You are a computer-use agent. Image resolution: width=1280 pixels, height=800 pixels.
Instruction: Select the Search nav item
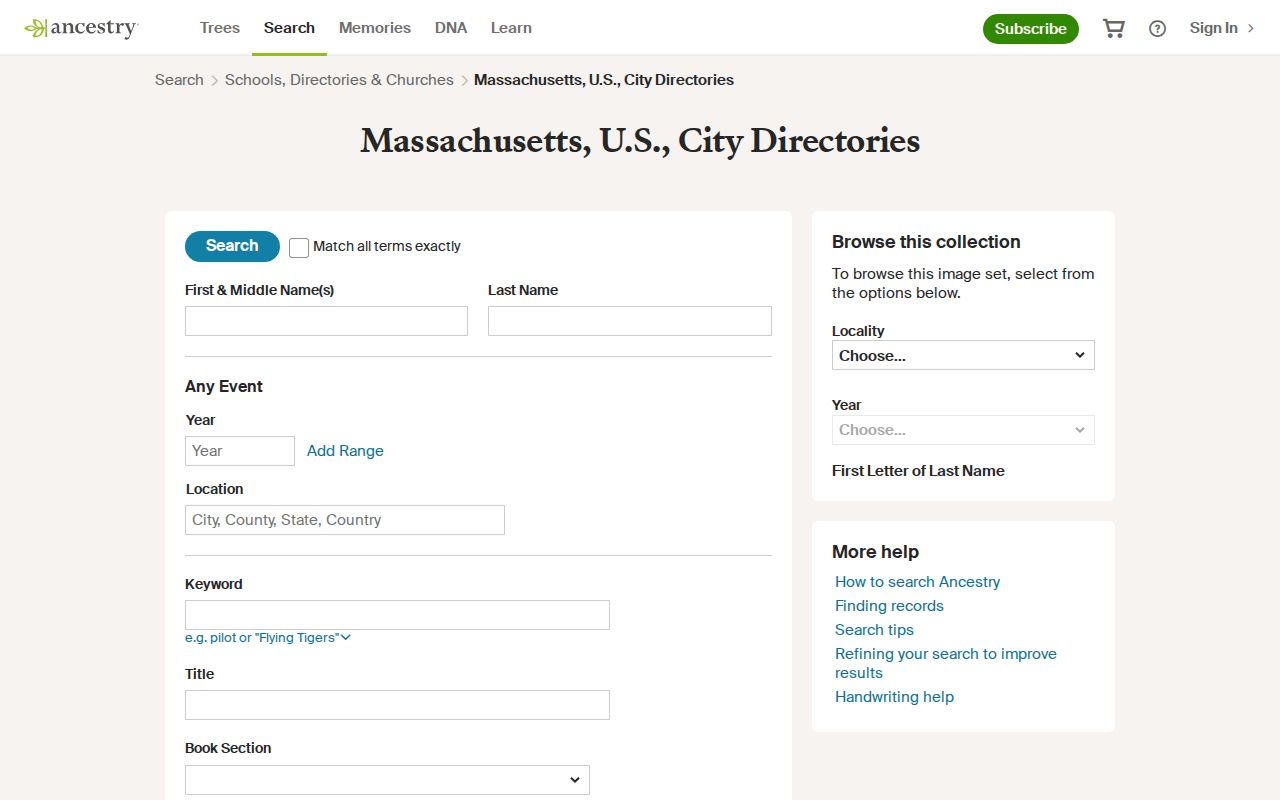289,28
